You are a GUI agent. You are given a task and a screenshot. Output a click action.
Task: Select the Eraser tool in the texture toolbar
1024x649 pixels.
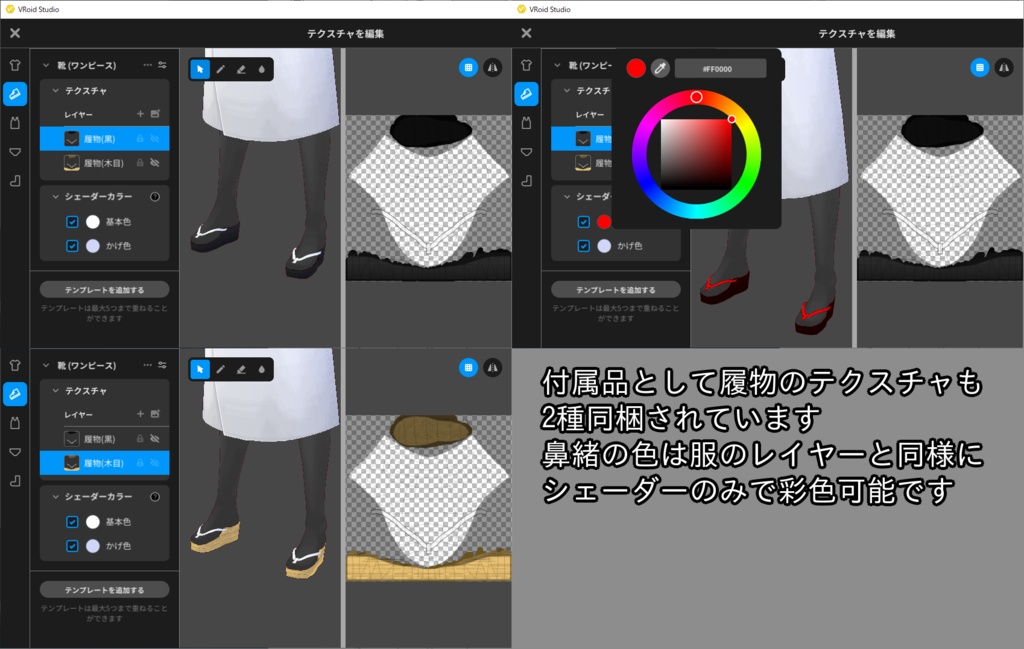(x=241, y=69)
